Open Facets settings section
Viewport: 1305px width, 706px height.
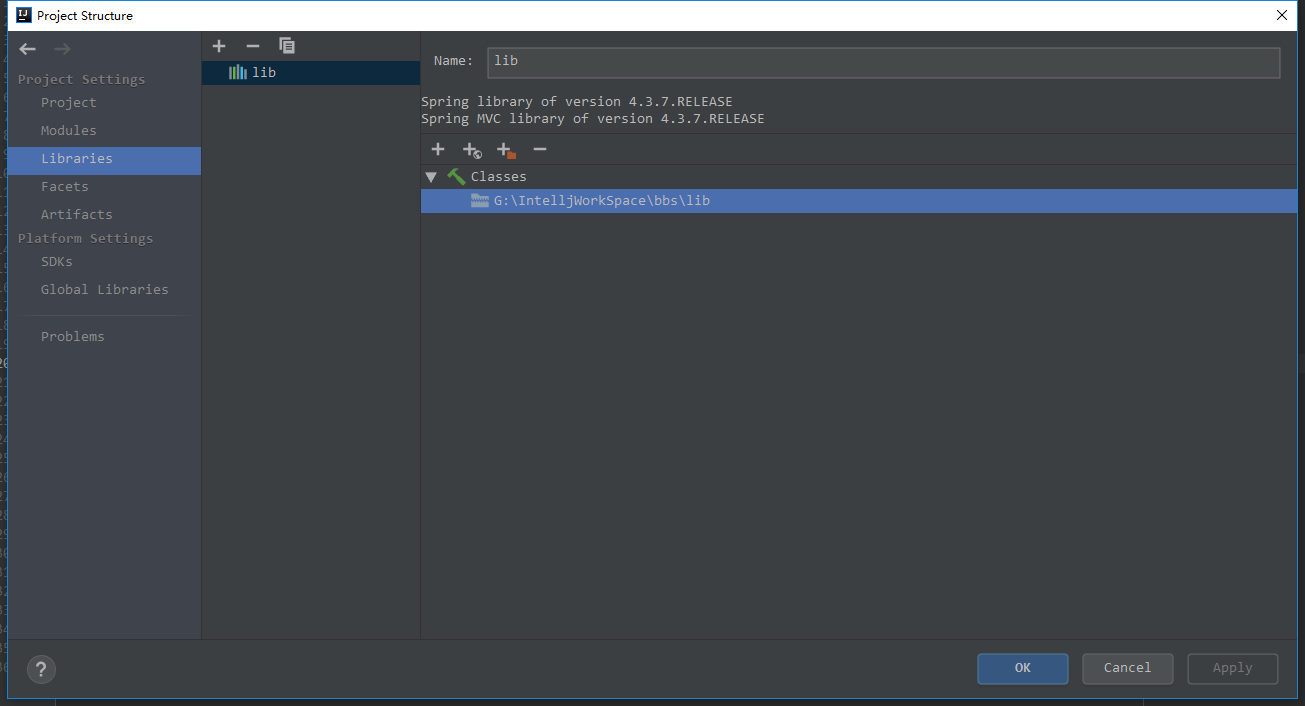click(x=65, y=187)
